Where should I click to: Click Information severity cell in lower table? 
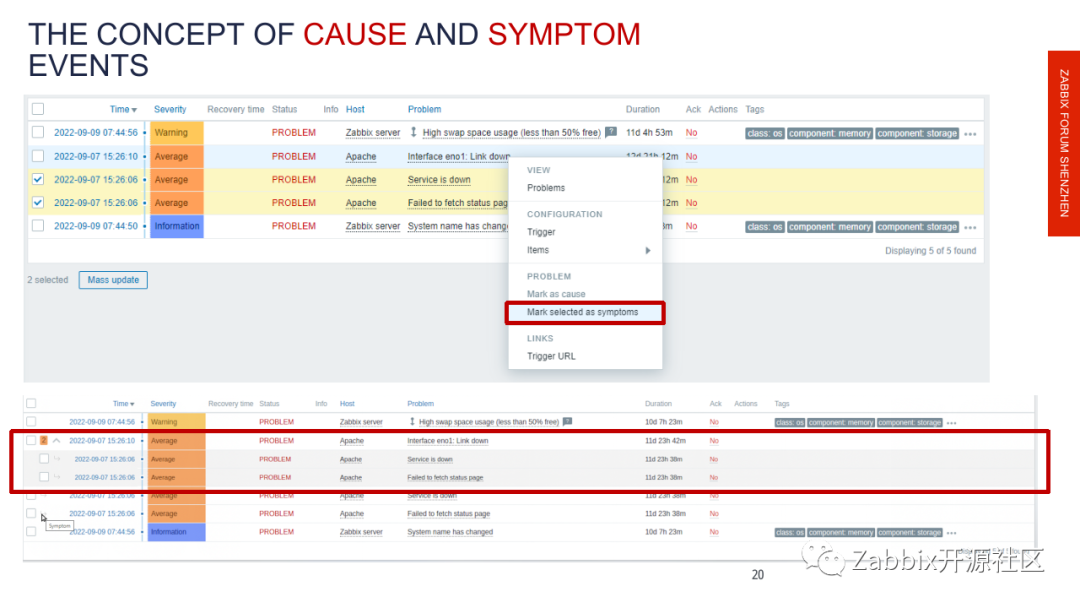[x=177, y=532]
